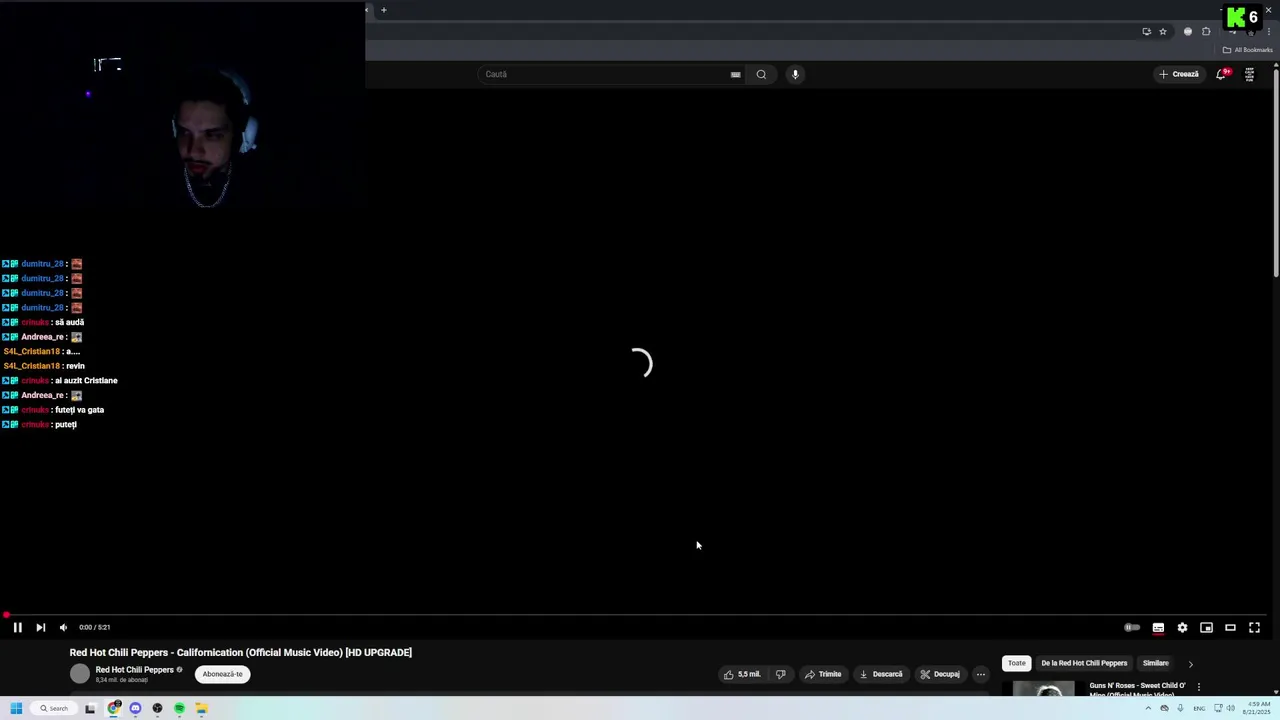Select the De la Red Hot Chili Peppers chip
The image size is (1280, 720).
tap(1084, 663)
